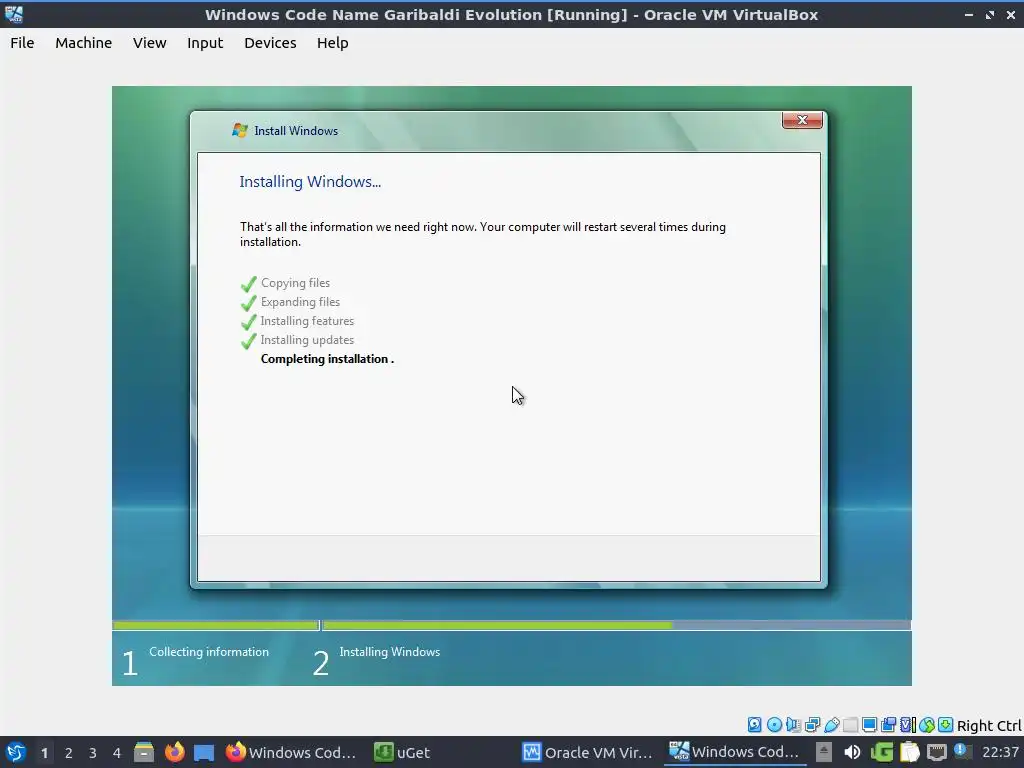Click the 'Installing Windows...' heading

coord(310,182)
